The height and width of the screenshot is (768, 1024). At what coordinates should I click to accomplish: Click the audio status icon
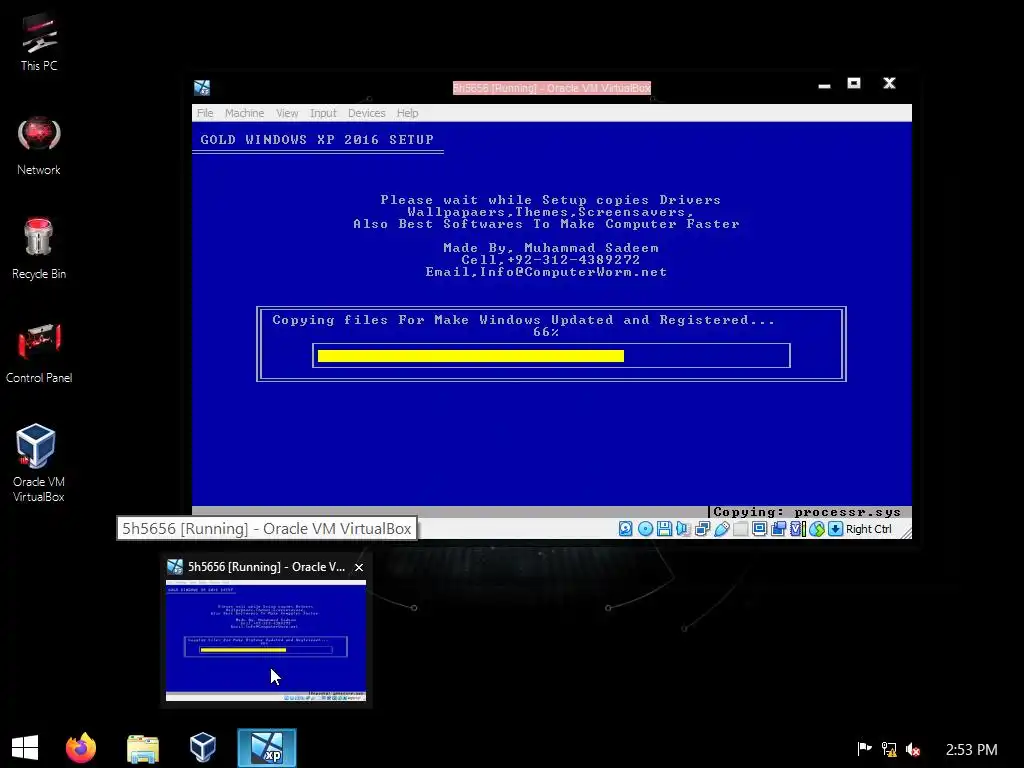pyautogui.click(x=683, y=529)
